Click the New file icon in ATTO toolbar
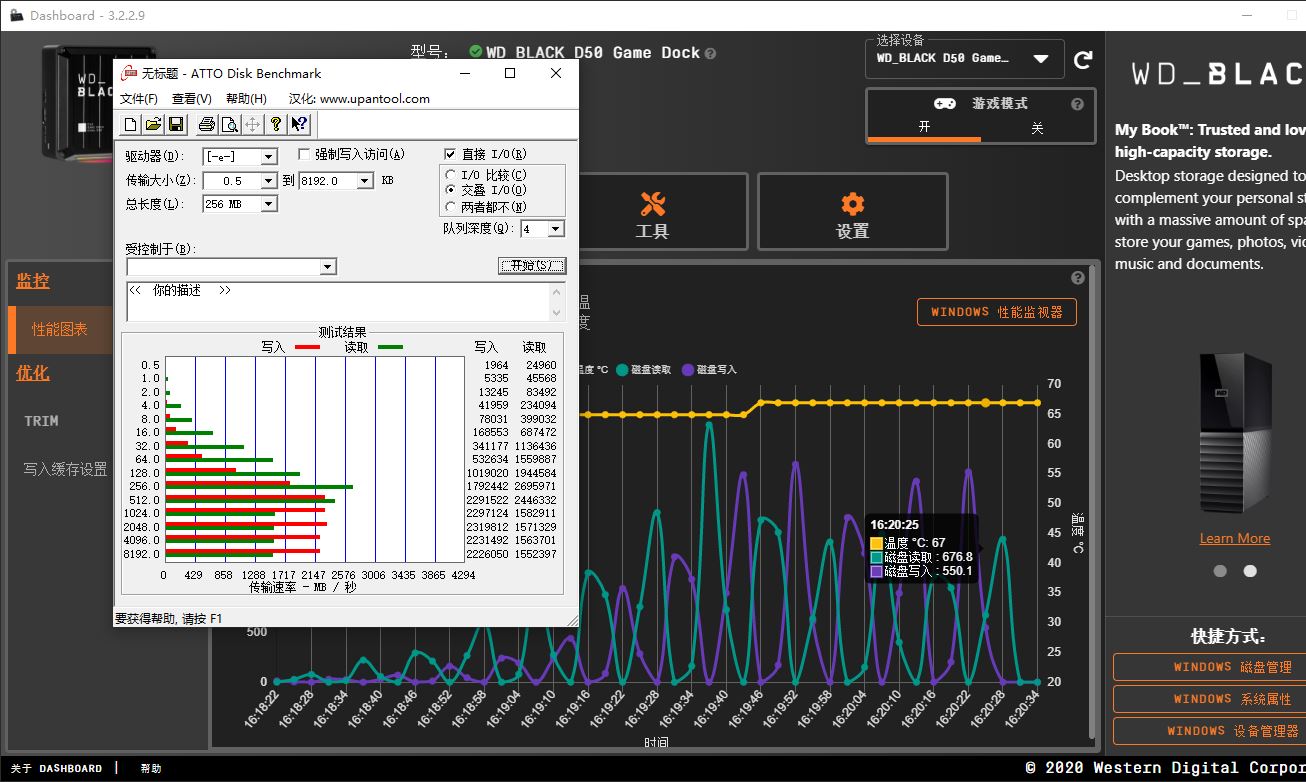Screen dimensions: 1306x782 131,124
